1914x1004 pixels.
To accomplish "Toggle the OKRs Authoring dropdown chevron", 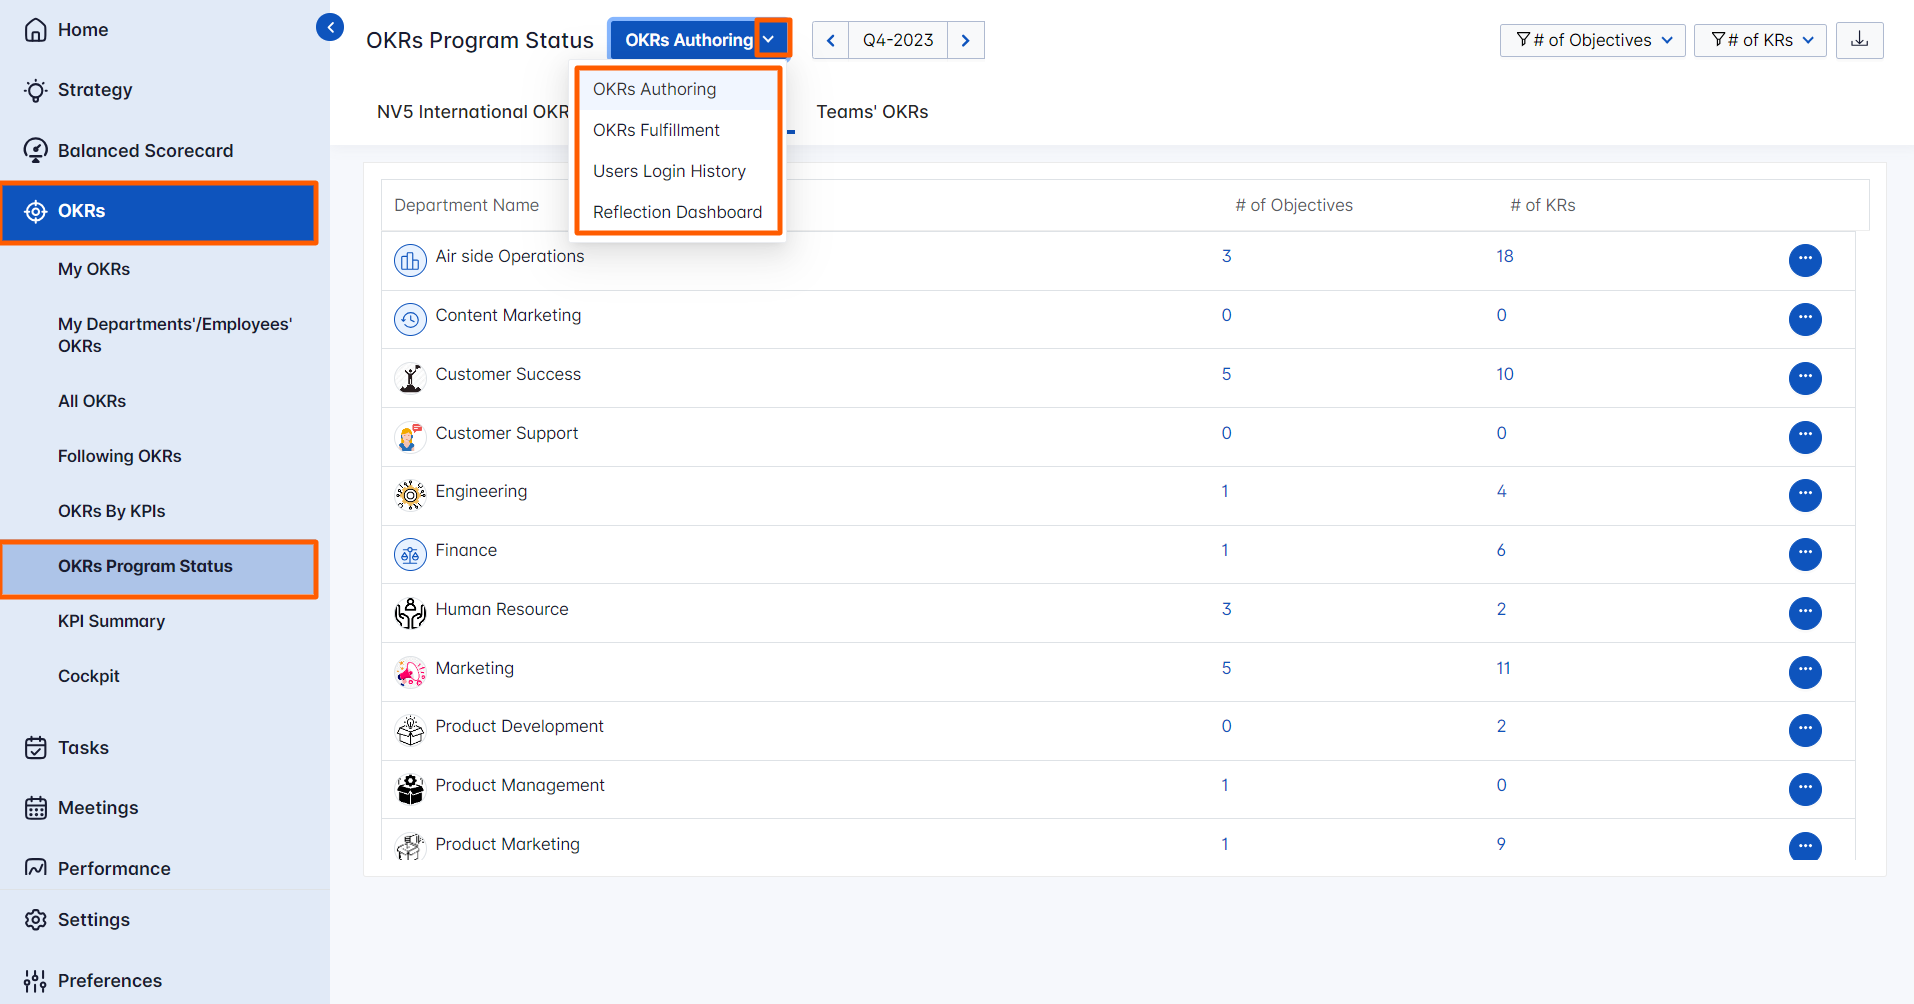I will pos(769,40).
